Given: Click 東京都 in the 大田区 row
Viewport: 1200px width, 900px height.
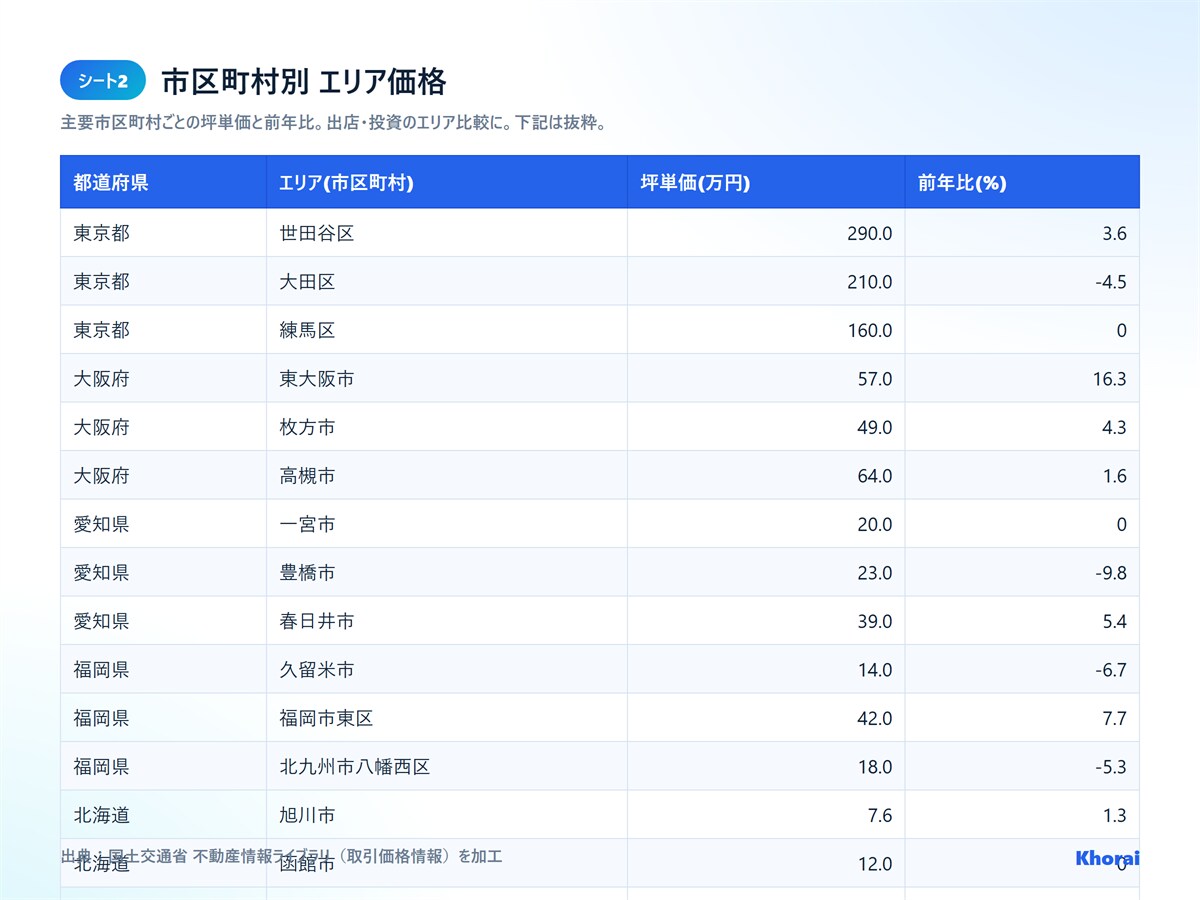Looking at the screenshot, I should tap(101, 282).
